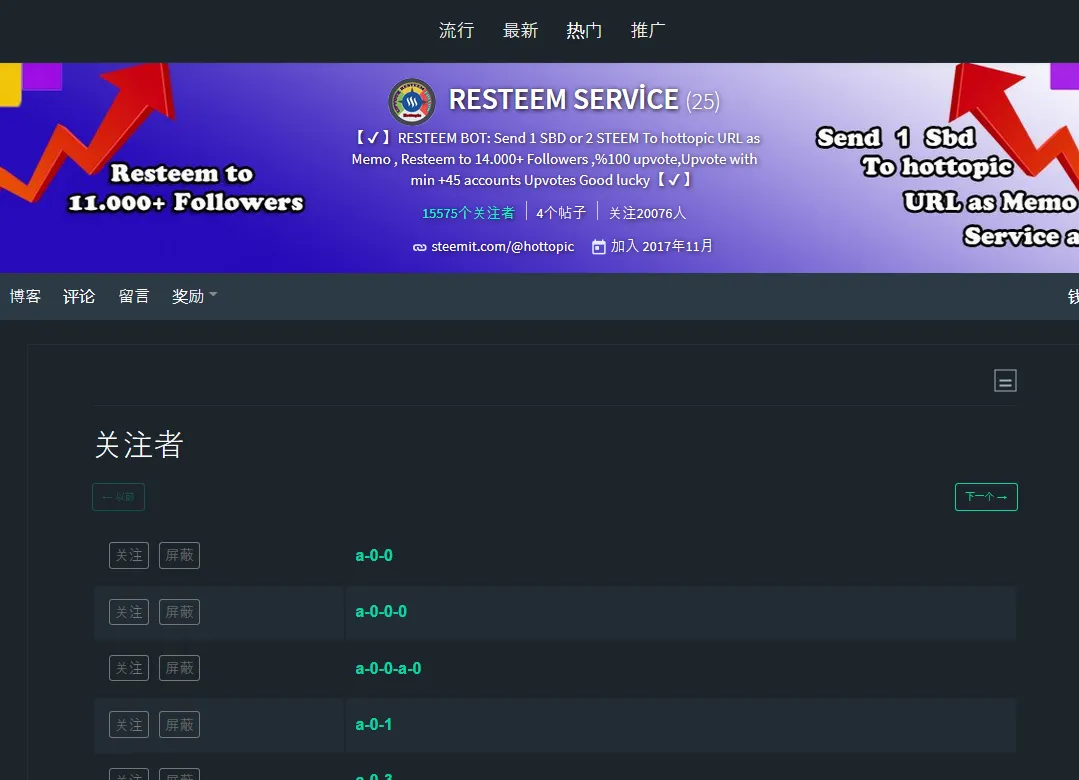Open profile of a-0-0
This screenshot has height=780, width=1079.
pos(374,556)
